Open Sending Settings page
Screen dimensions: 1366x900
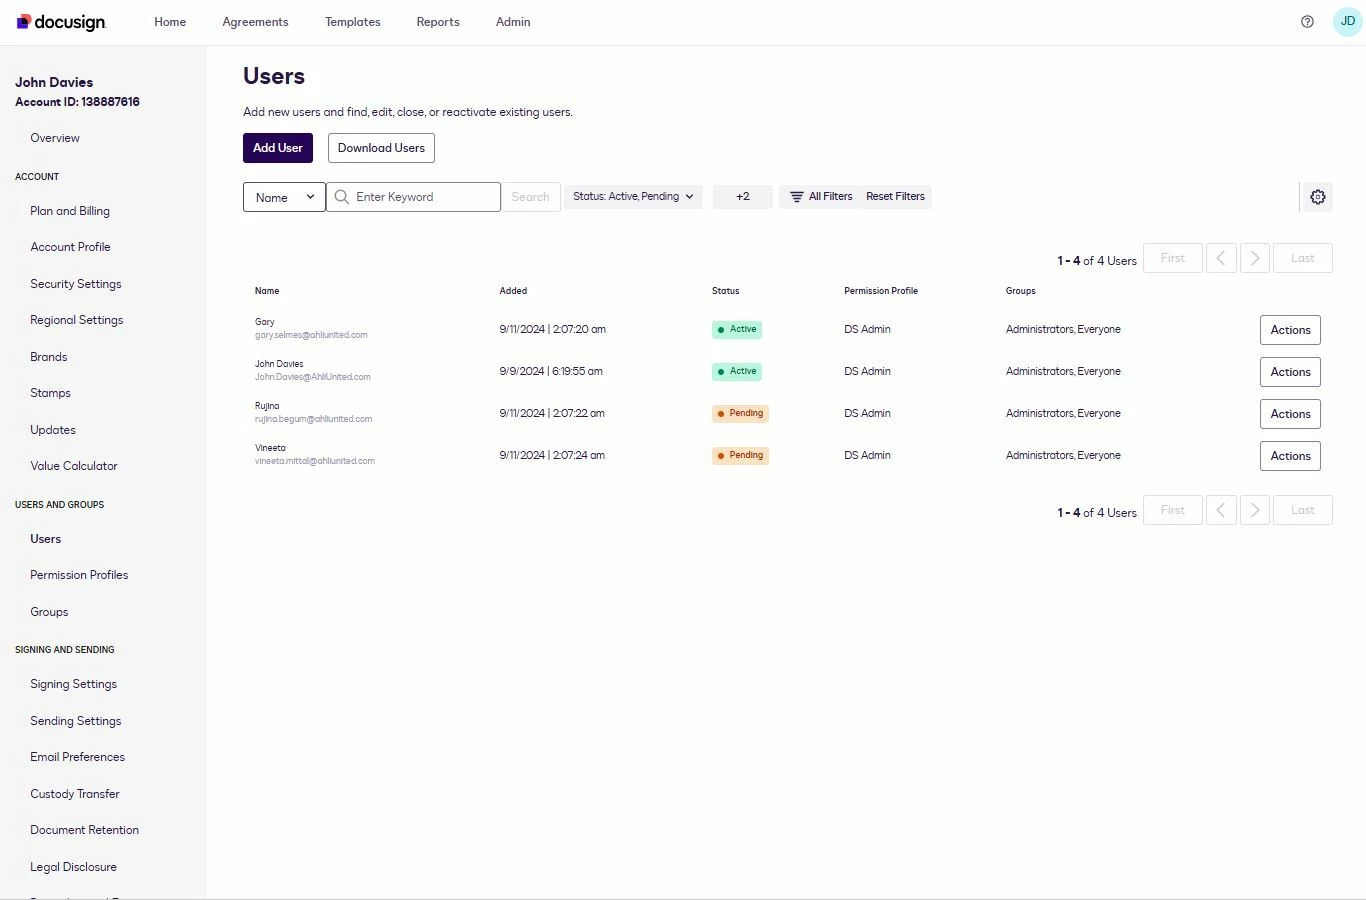pyautogui.click(x=76, y=721)
